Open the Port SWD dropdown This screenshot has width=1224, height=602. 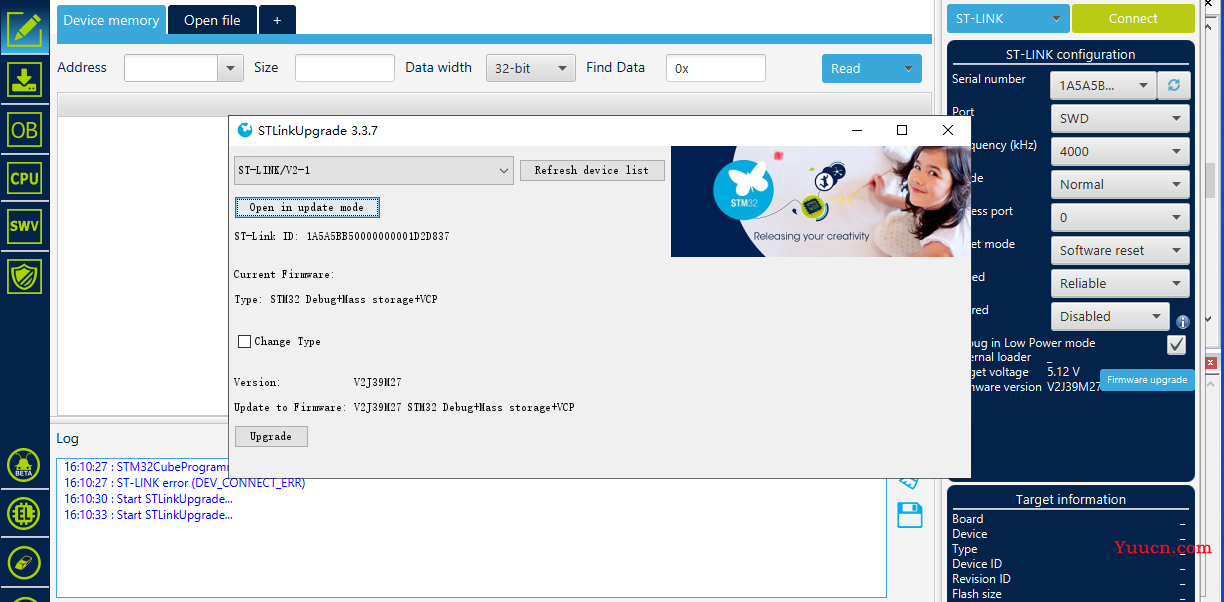[1121, 118]
